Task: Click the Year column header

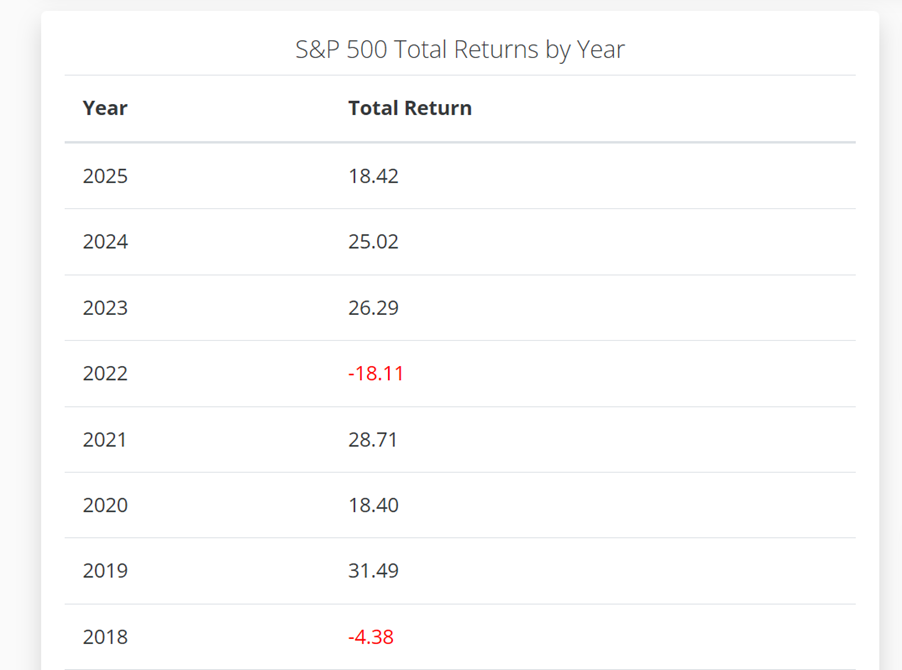Action: (x=105, y=108)
